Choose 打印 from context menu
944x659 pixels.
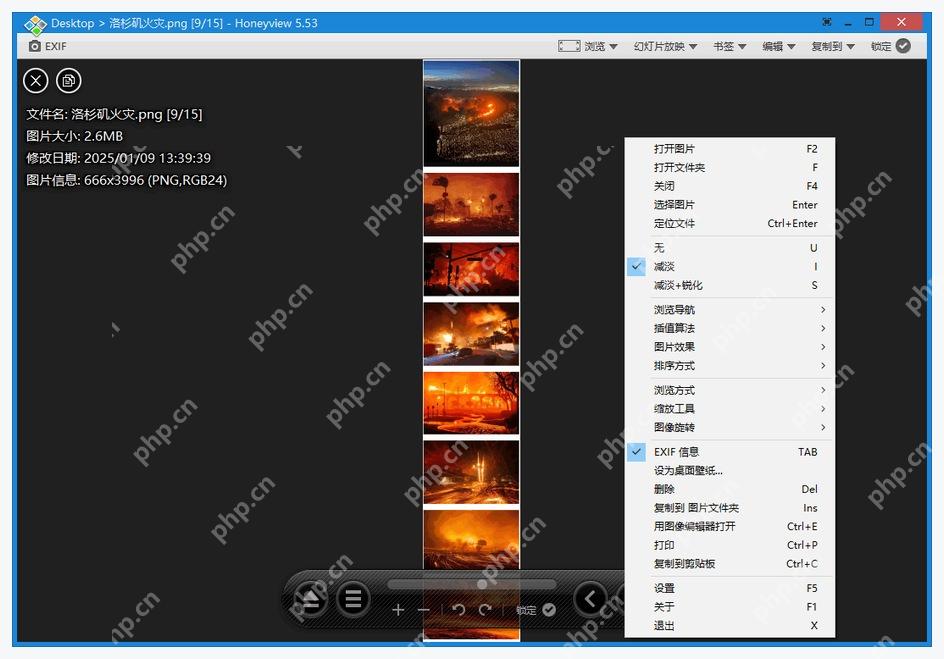[730, 545]
